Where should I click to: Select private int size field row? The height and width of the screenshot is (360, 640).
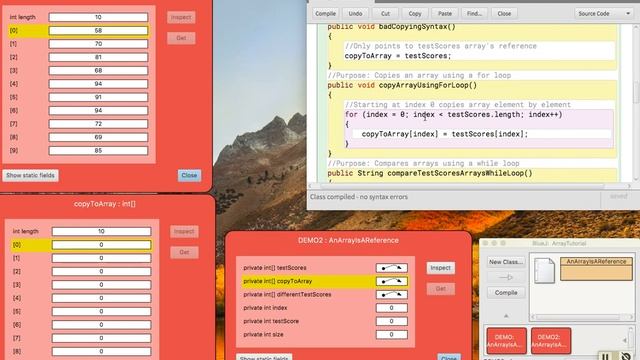point(325,335)
